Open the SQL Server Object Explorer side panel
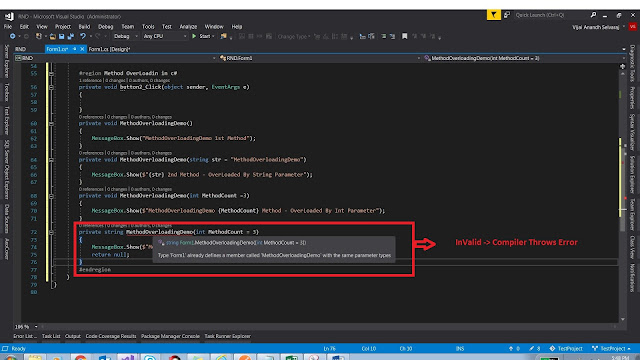Screen dimensions: 640x360 click(x=7, y=170)
